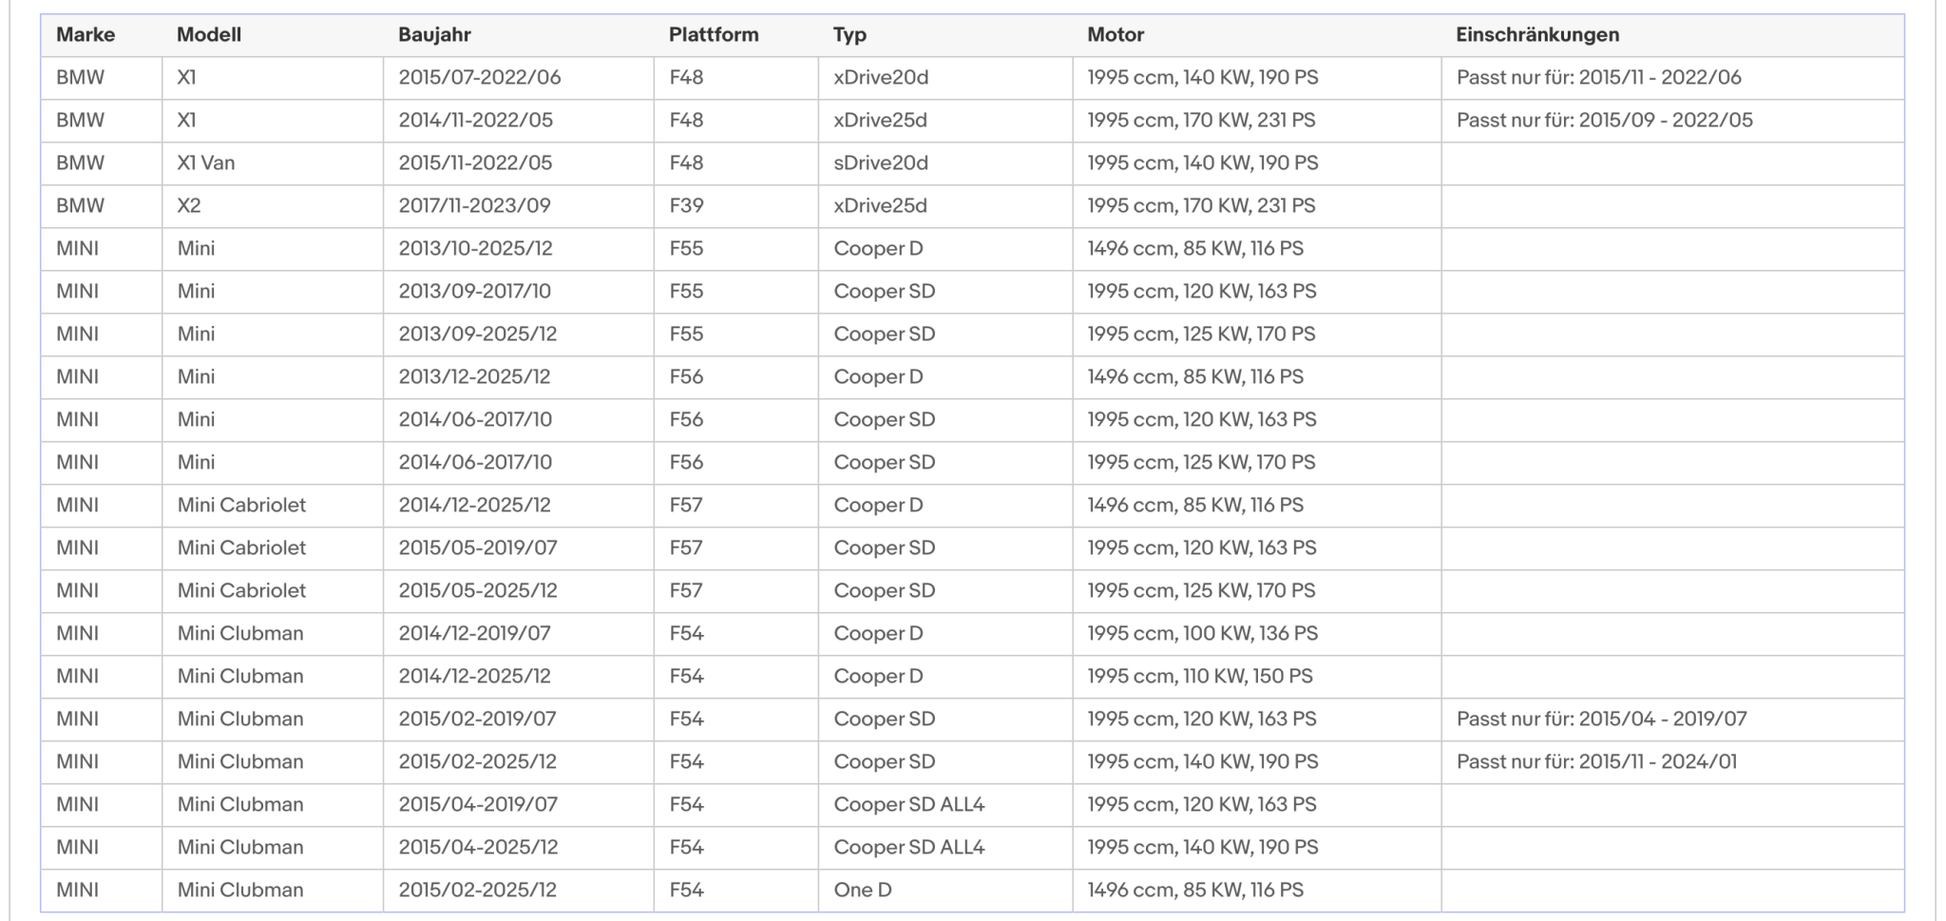Click the Cooper SD ALL4 140 KW row
Image resolution: width=1946 pixels, height=921 pixels.
coord(972,848)
